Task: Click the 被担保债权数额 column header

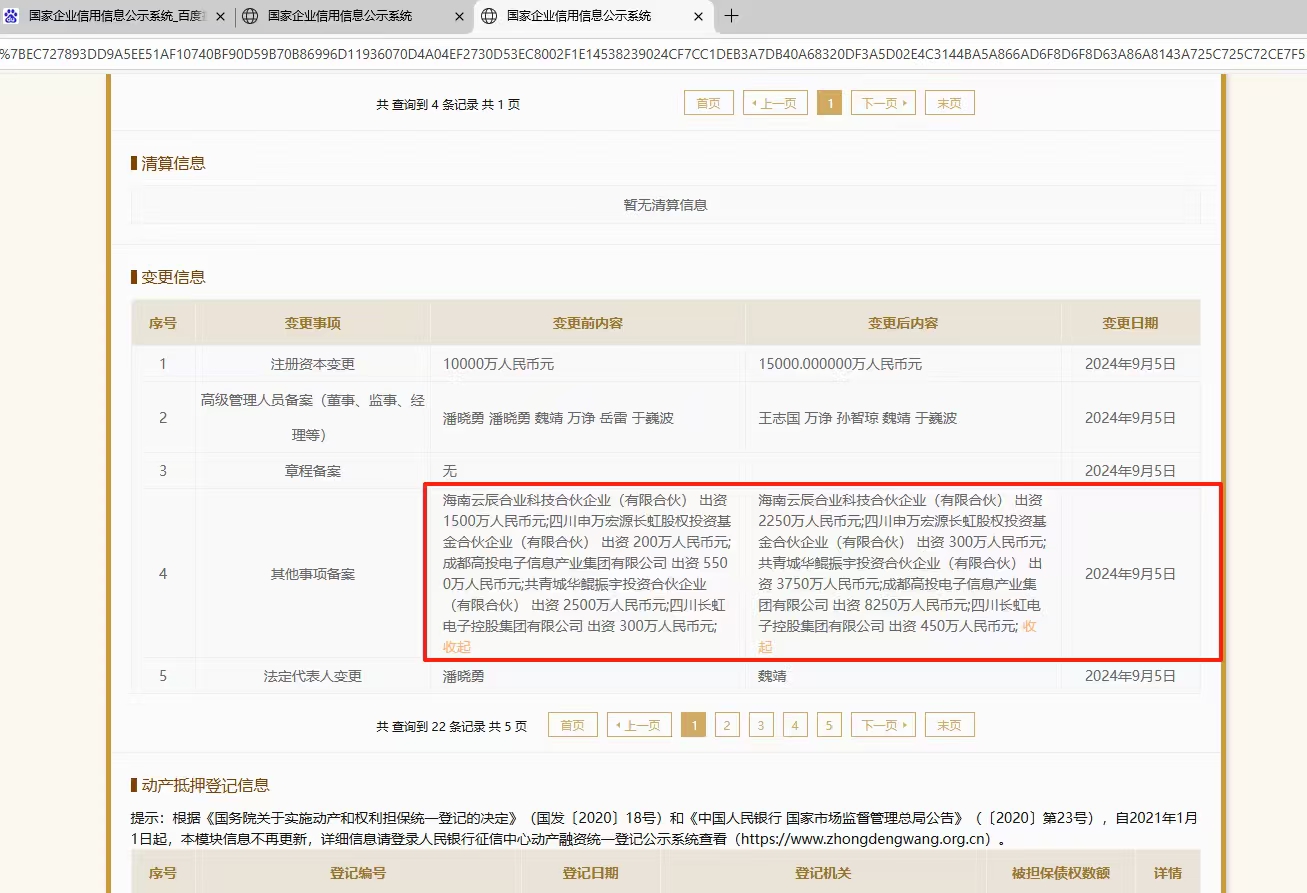Action: tap(1060, 873)
